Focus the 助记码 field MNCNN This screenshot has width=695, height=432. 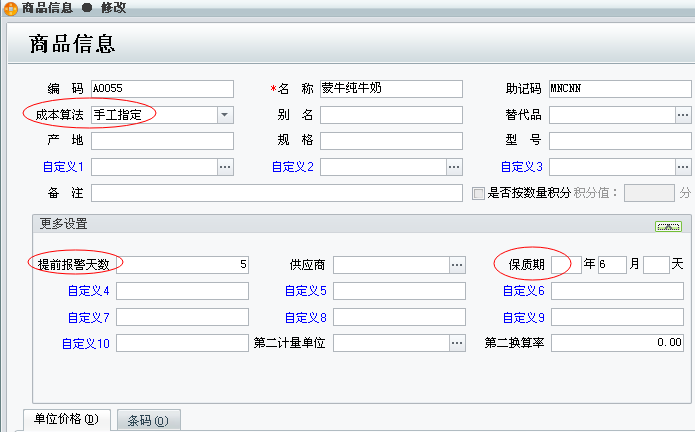click(620, 89)
